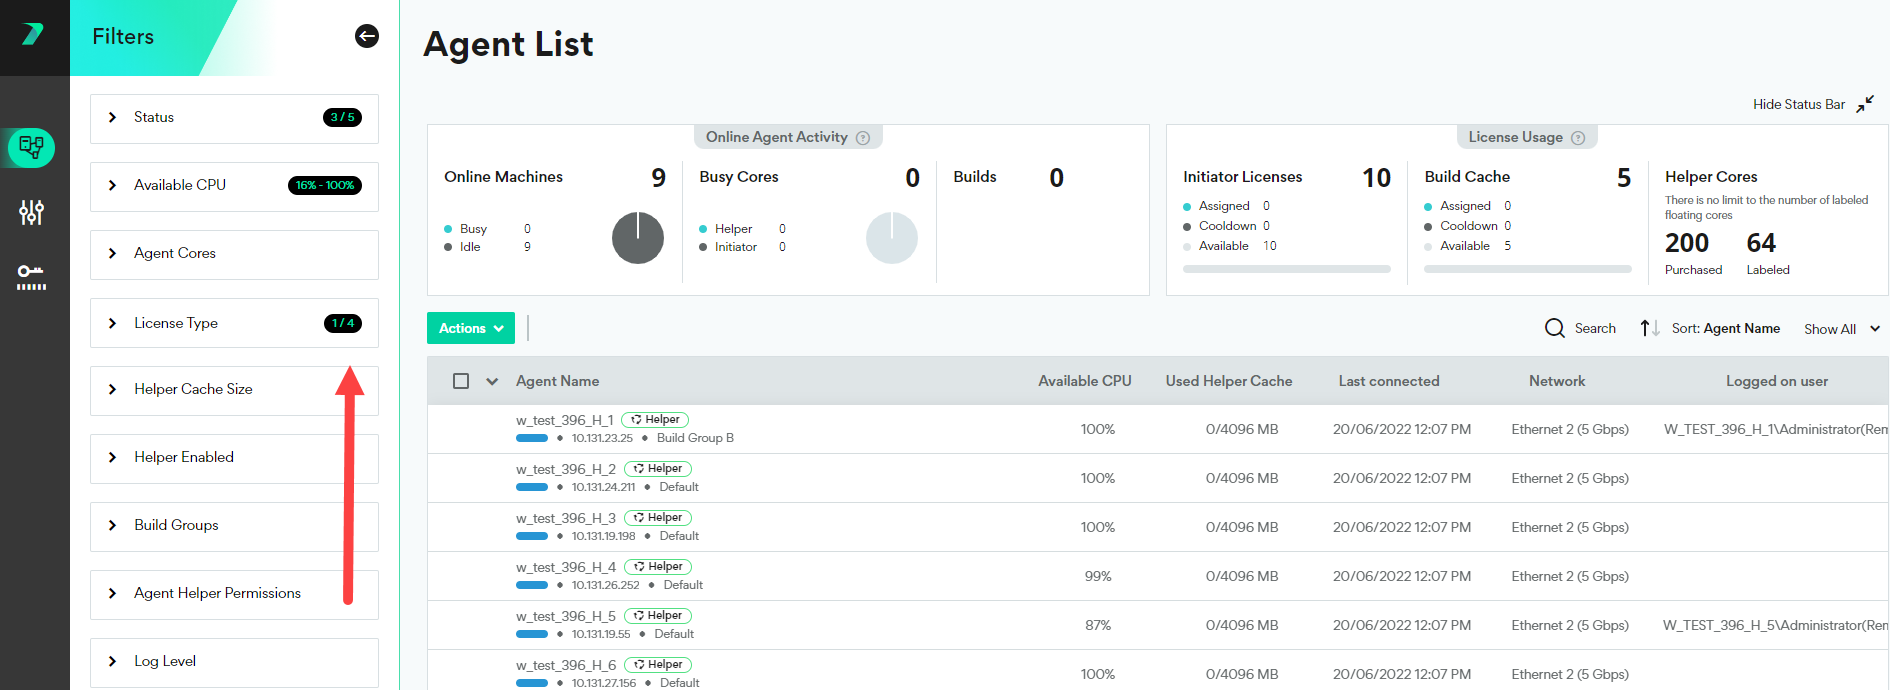Screen dimensions: 1890x690
Task: Click the Search agents field
Action: pos(1581,328)
